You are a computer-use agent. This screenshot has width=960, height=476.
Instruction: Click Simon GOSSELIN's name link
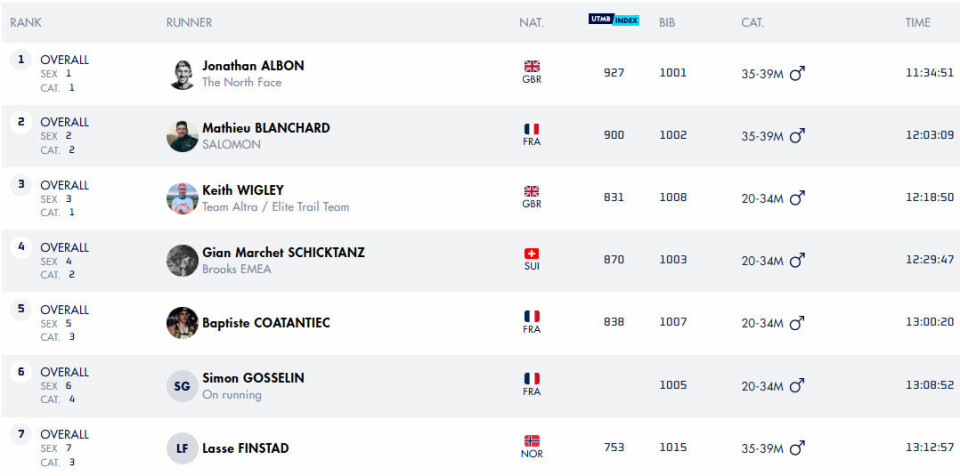(x=253, y=378)
